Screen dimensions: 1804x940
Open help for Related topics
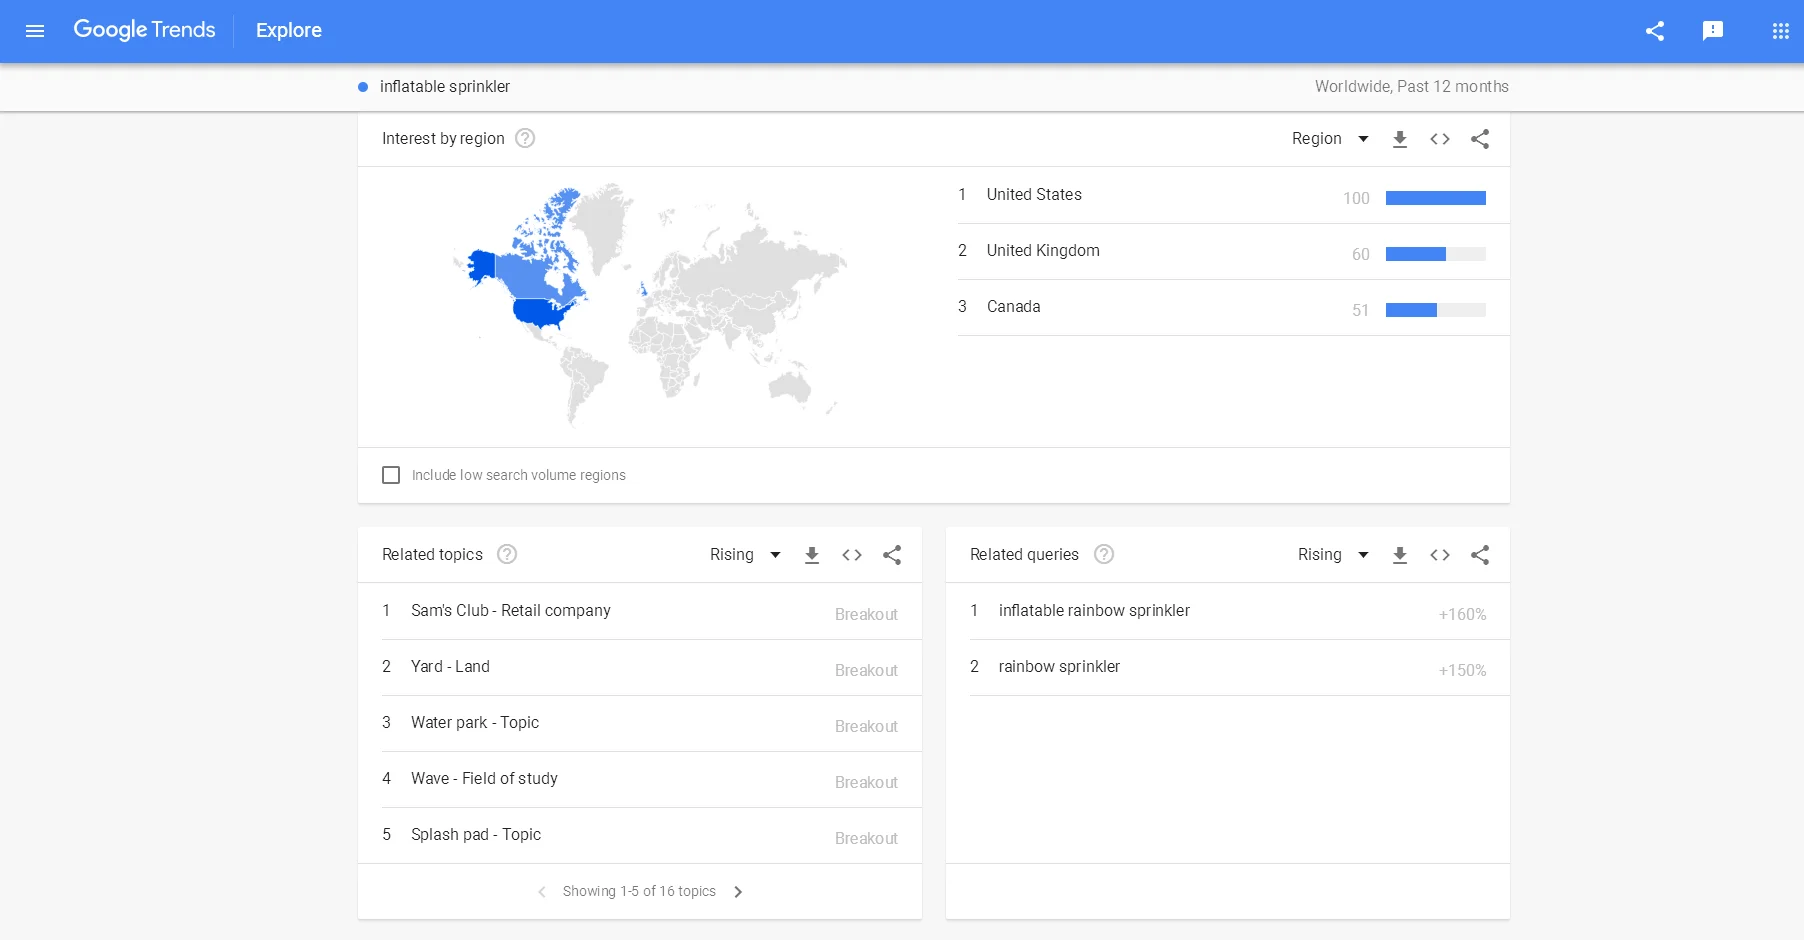507,554
